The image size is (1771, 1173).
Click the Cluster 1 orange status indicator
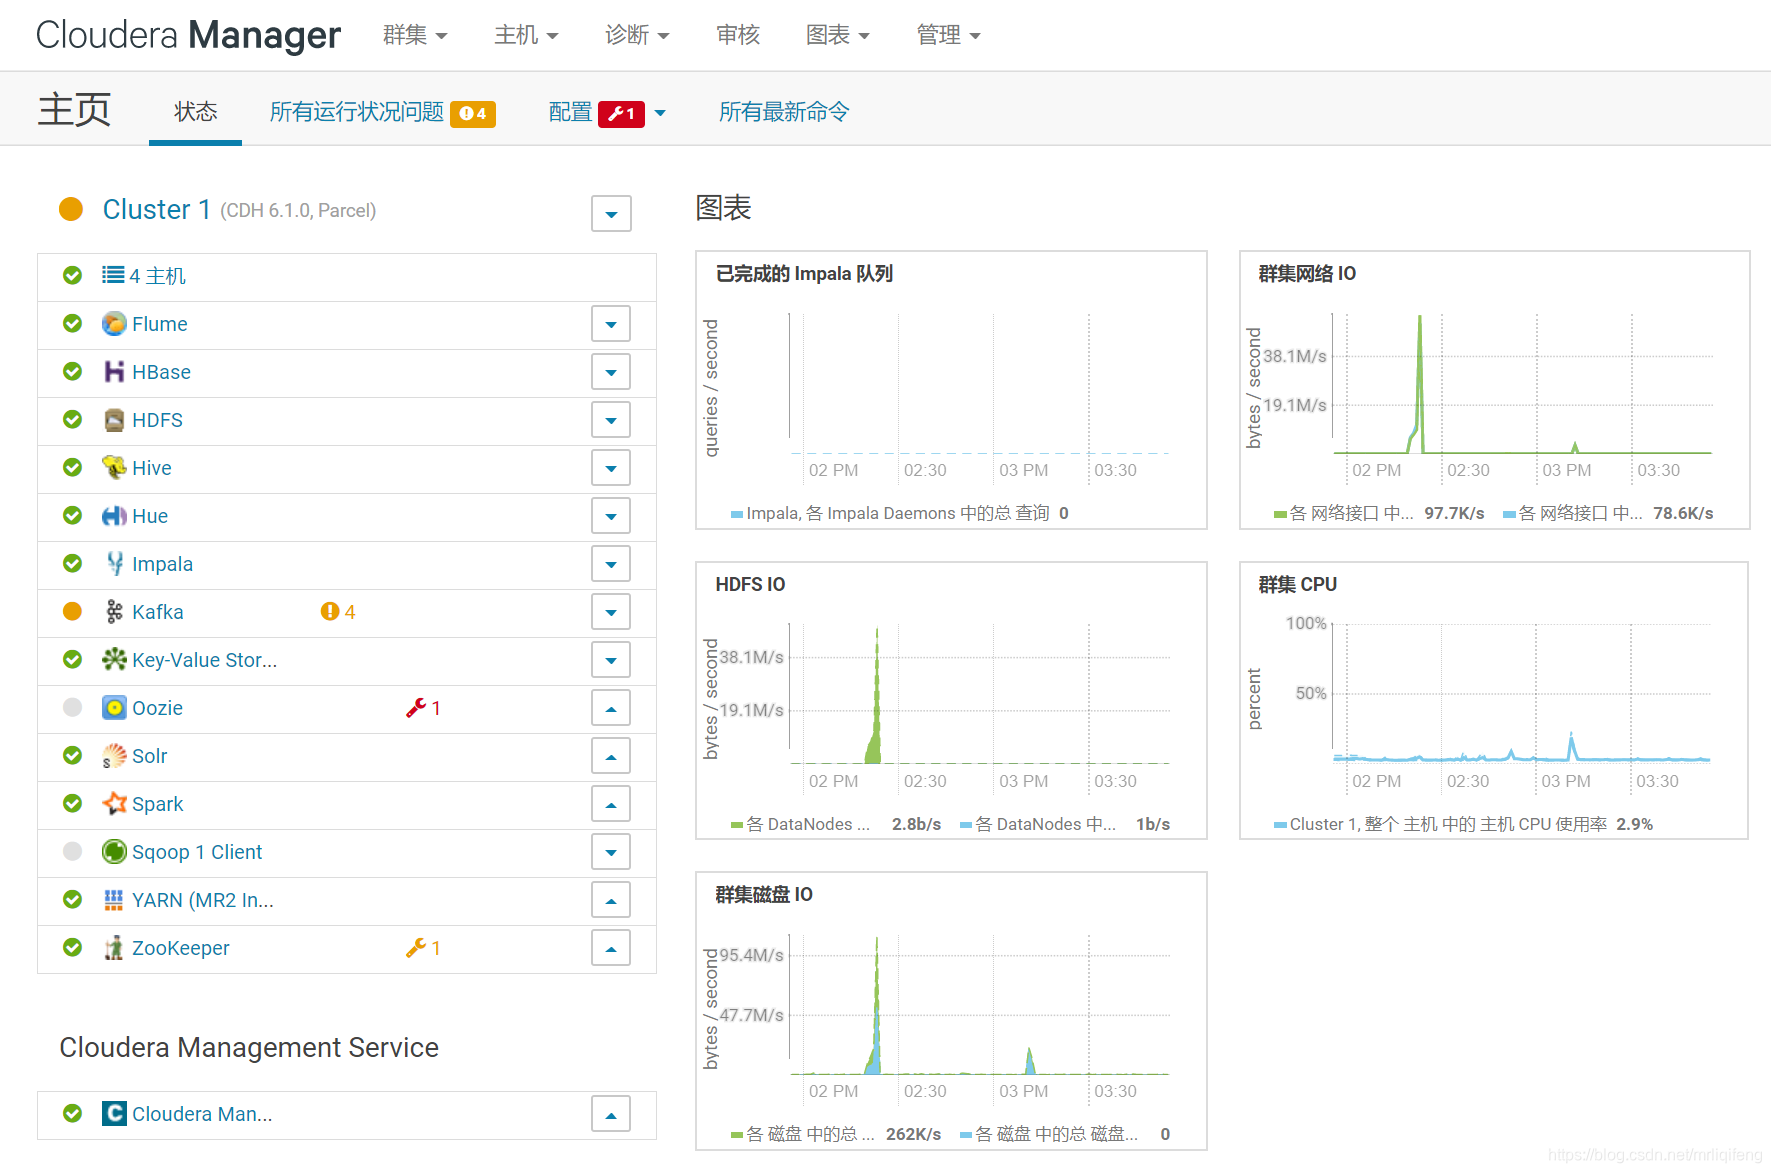tap(71, 209)
